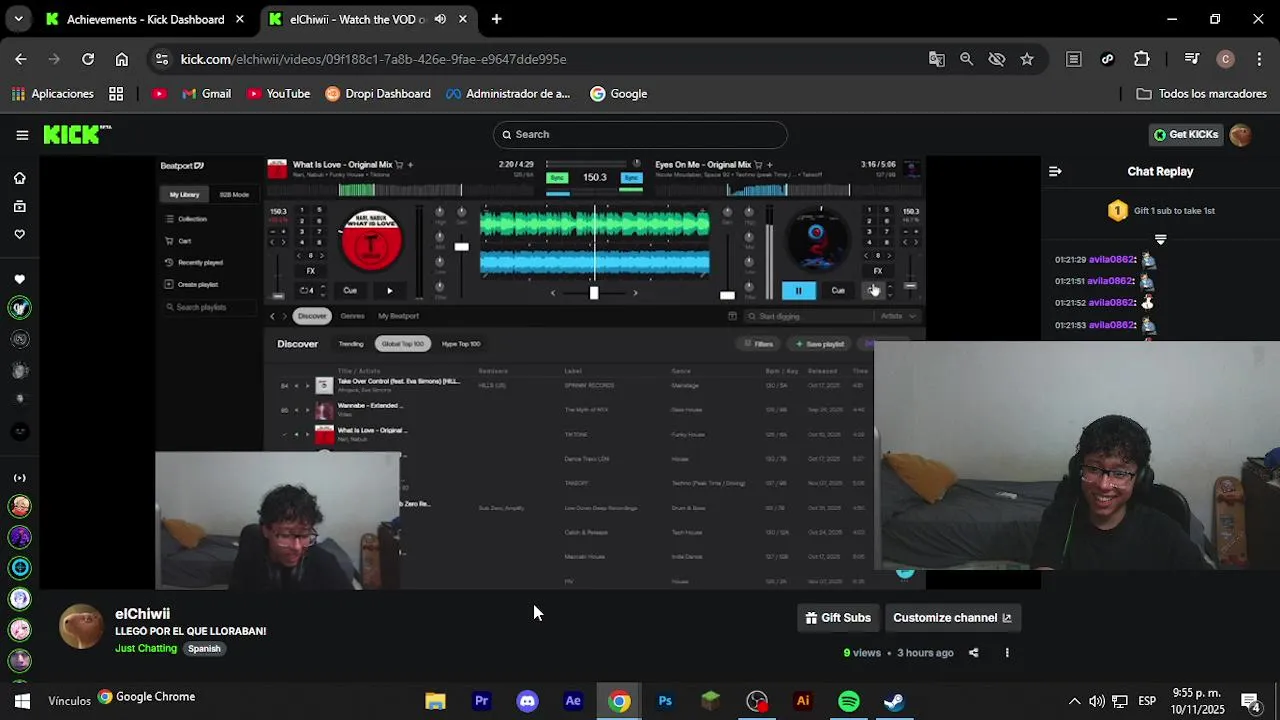1280x720 pixels.
Task: Select the Global Top 100 tab
Action: 403,344
